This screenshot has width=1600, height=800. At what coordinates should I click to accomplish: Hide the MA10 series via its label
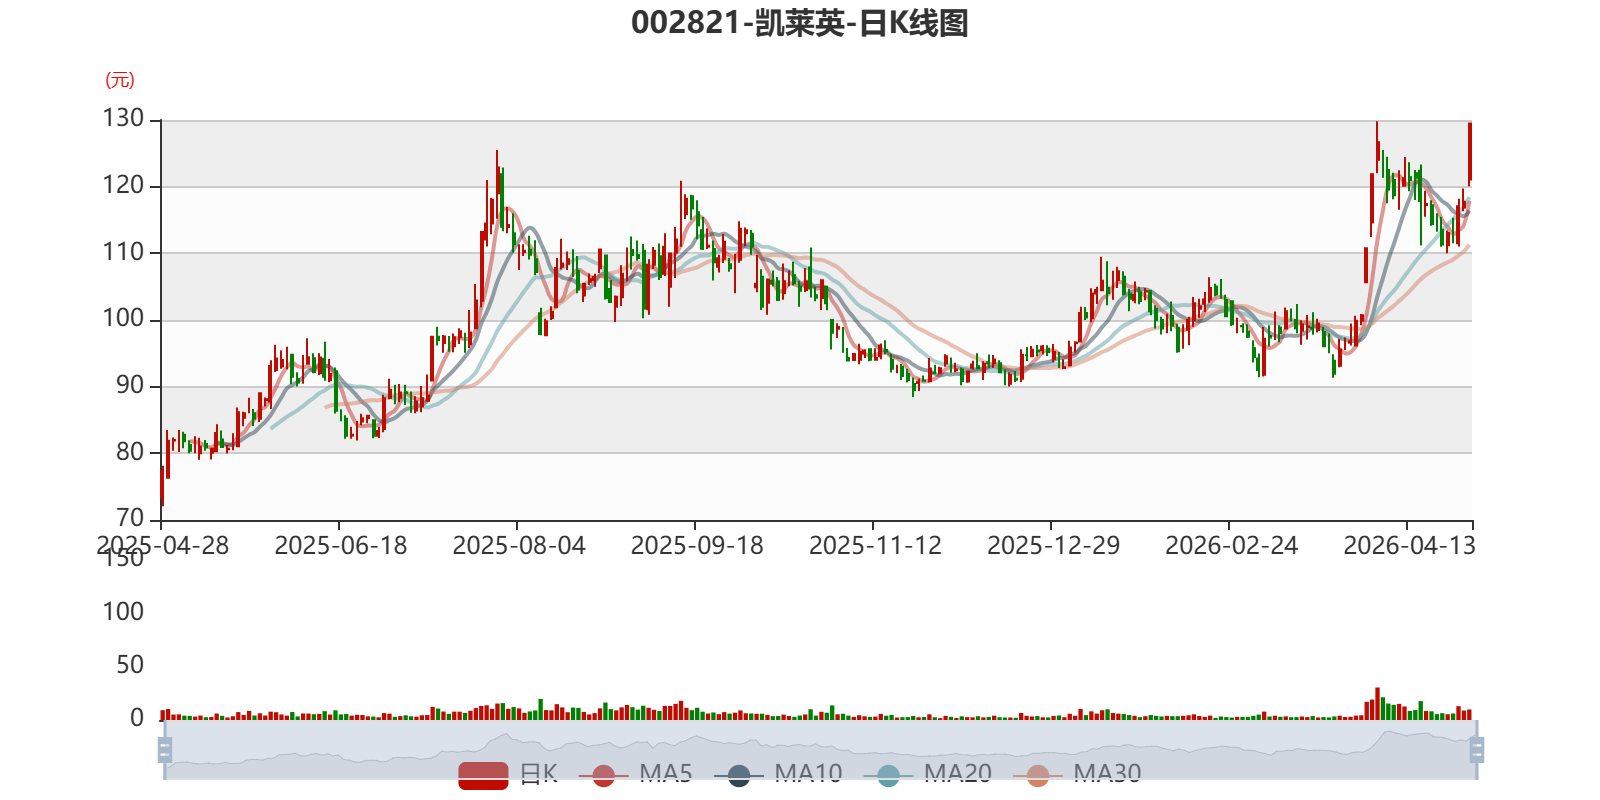click(x=807, y=773)
